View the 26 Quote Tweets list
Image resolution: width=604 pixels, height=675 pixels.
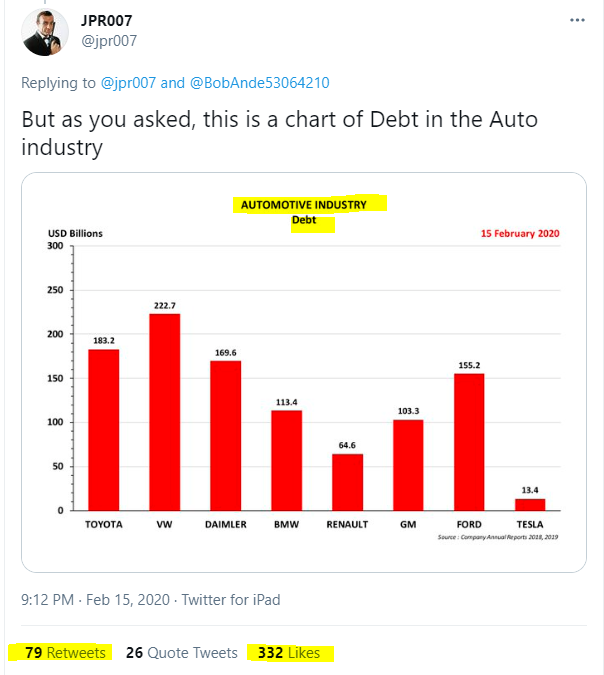(x=182, y=653)
